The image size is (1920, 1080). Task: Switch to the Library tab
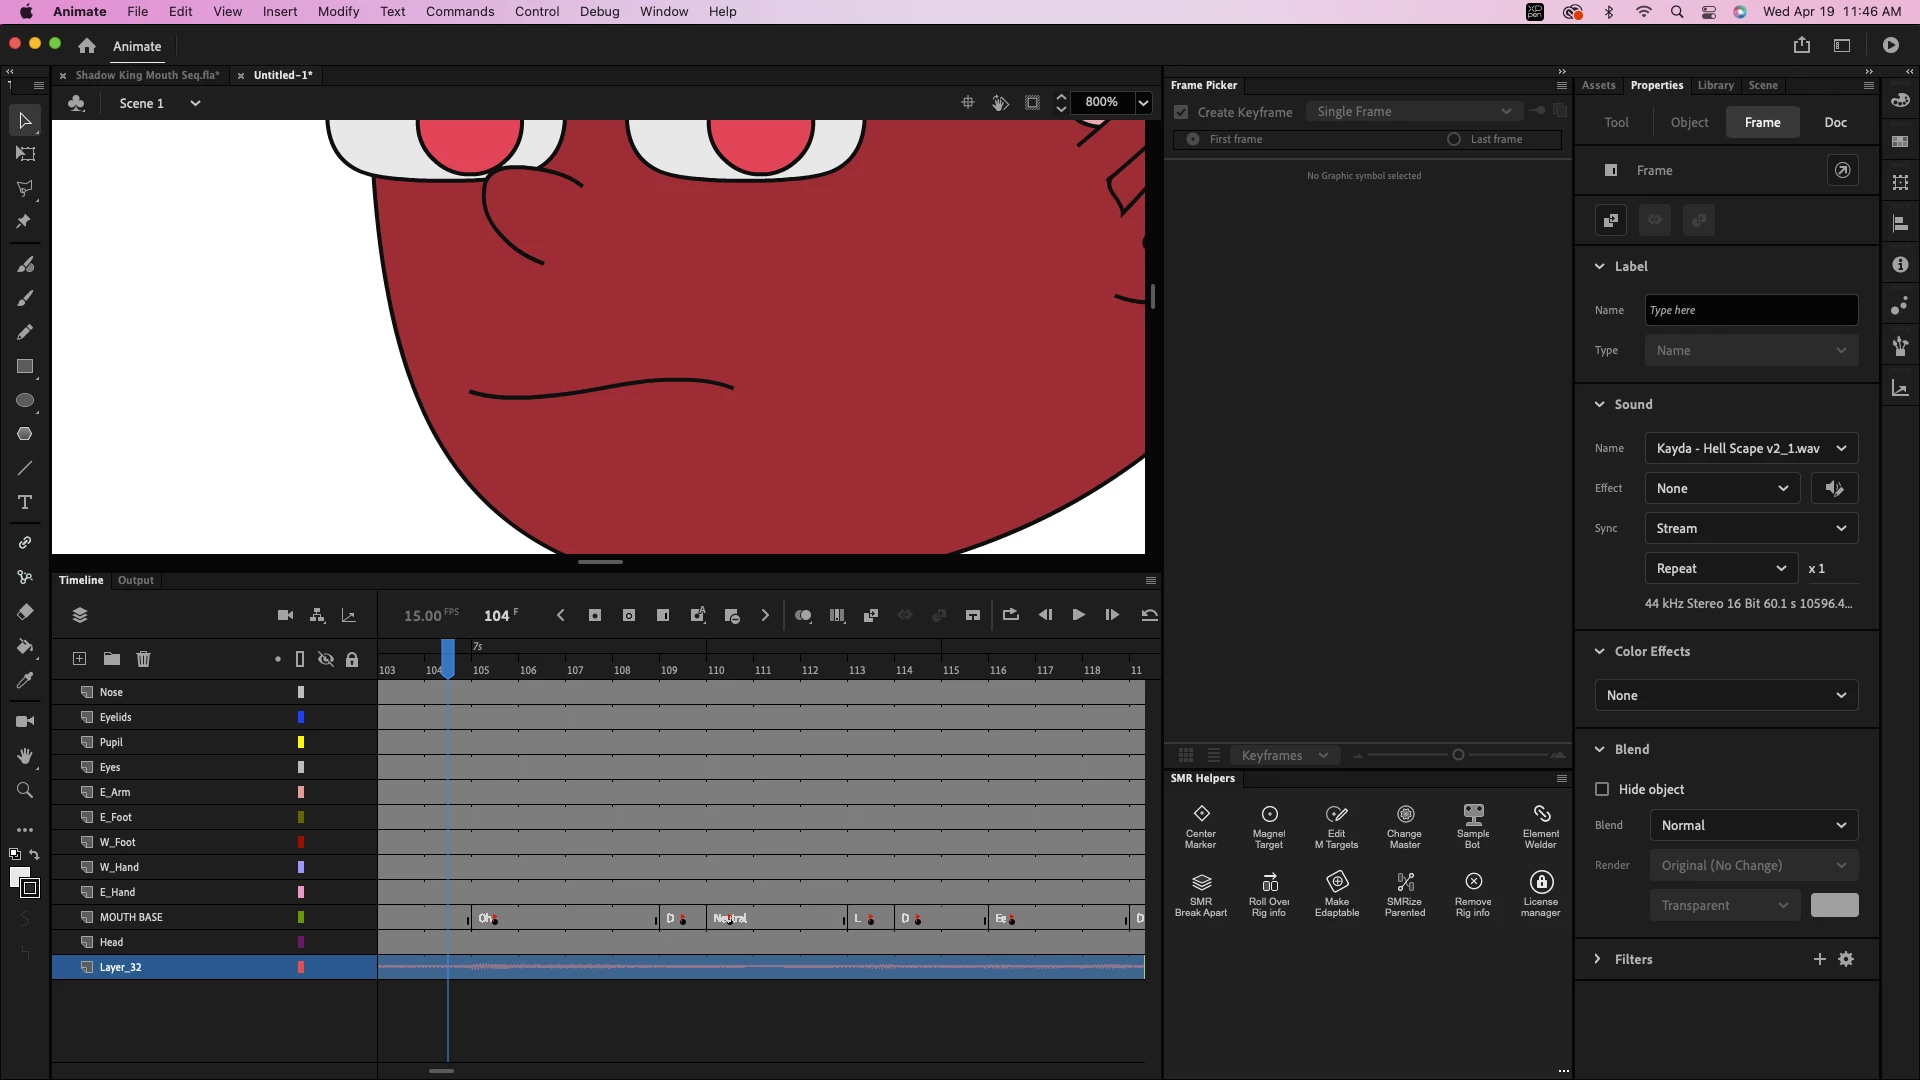1715,85
